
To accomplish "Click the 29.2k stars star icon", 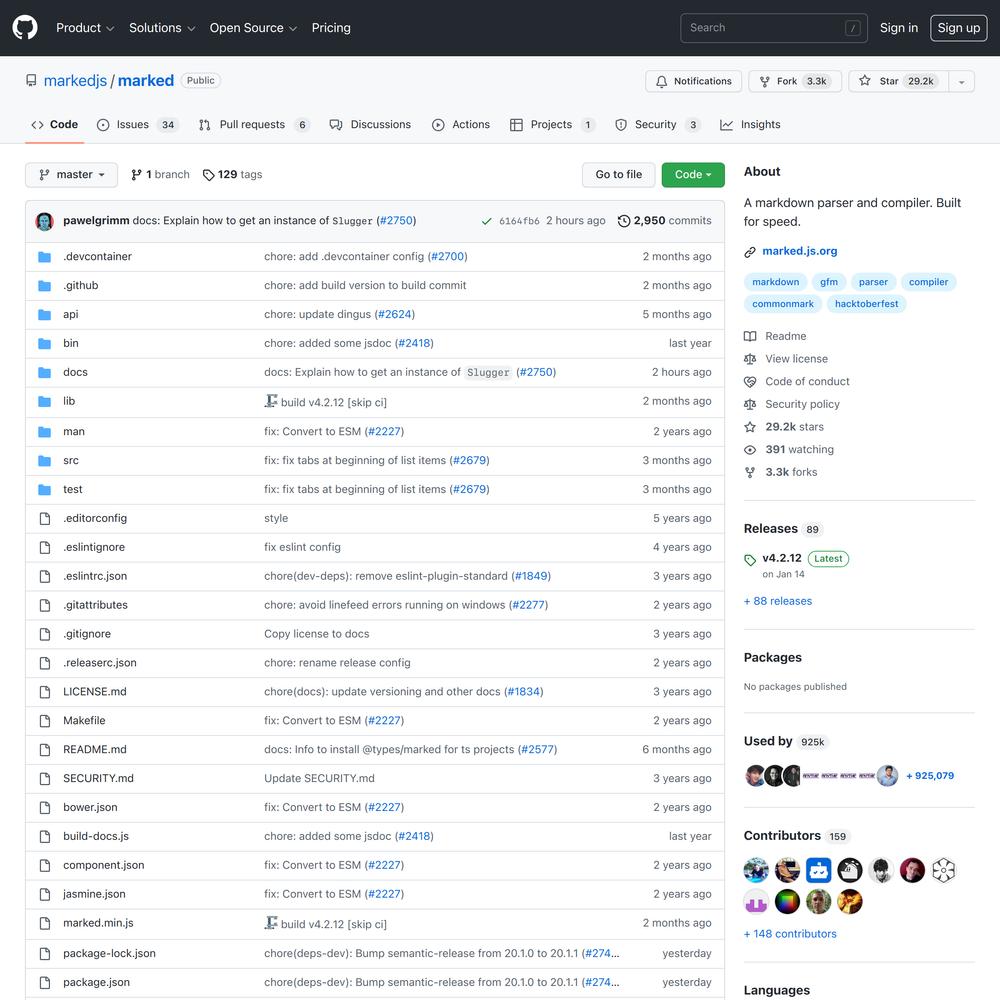I will [750, 427].
